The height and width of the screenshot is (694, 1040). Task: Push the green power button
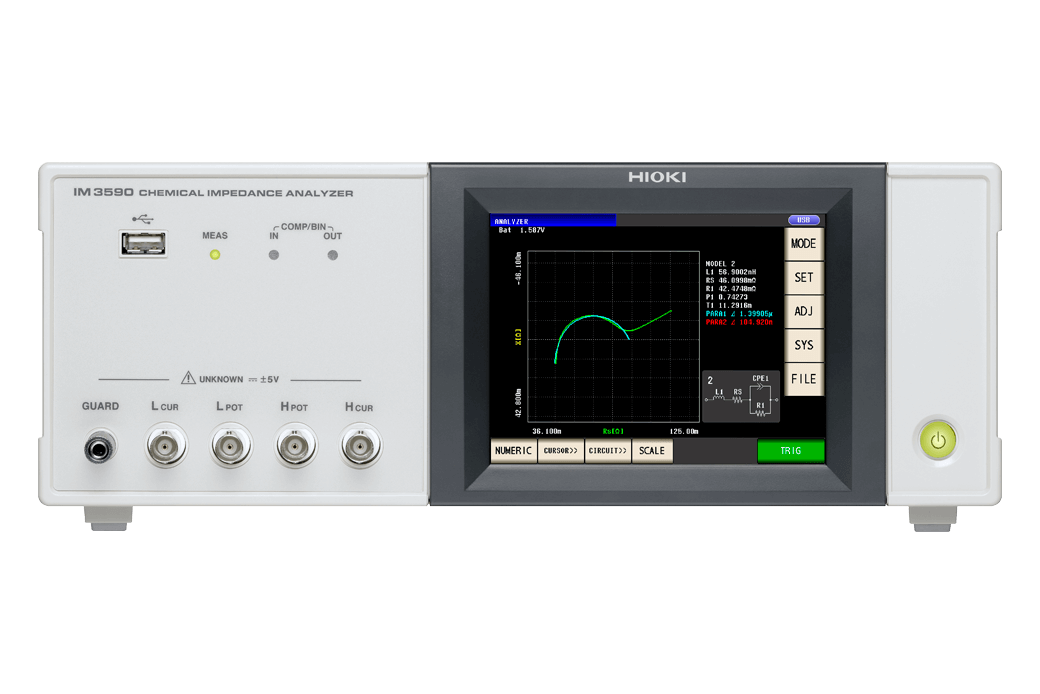[x=938, y=441]
